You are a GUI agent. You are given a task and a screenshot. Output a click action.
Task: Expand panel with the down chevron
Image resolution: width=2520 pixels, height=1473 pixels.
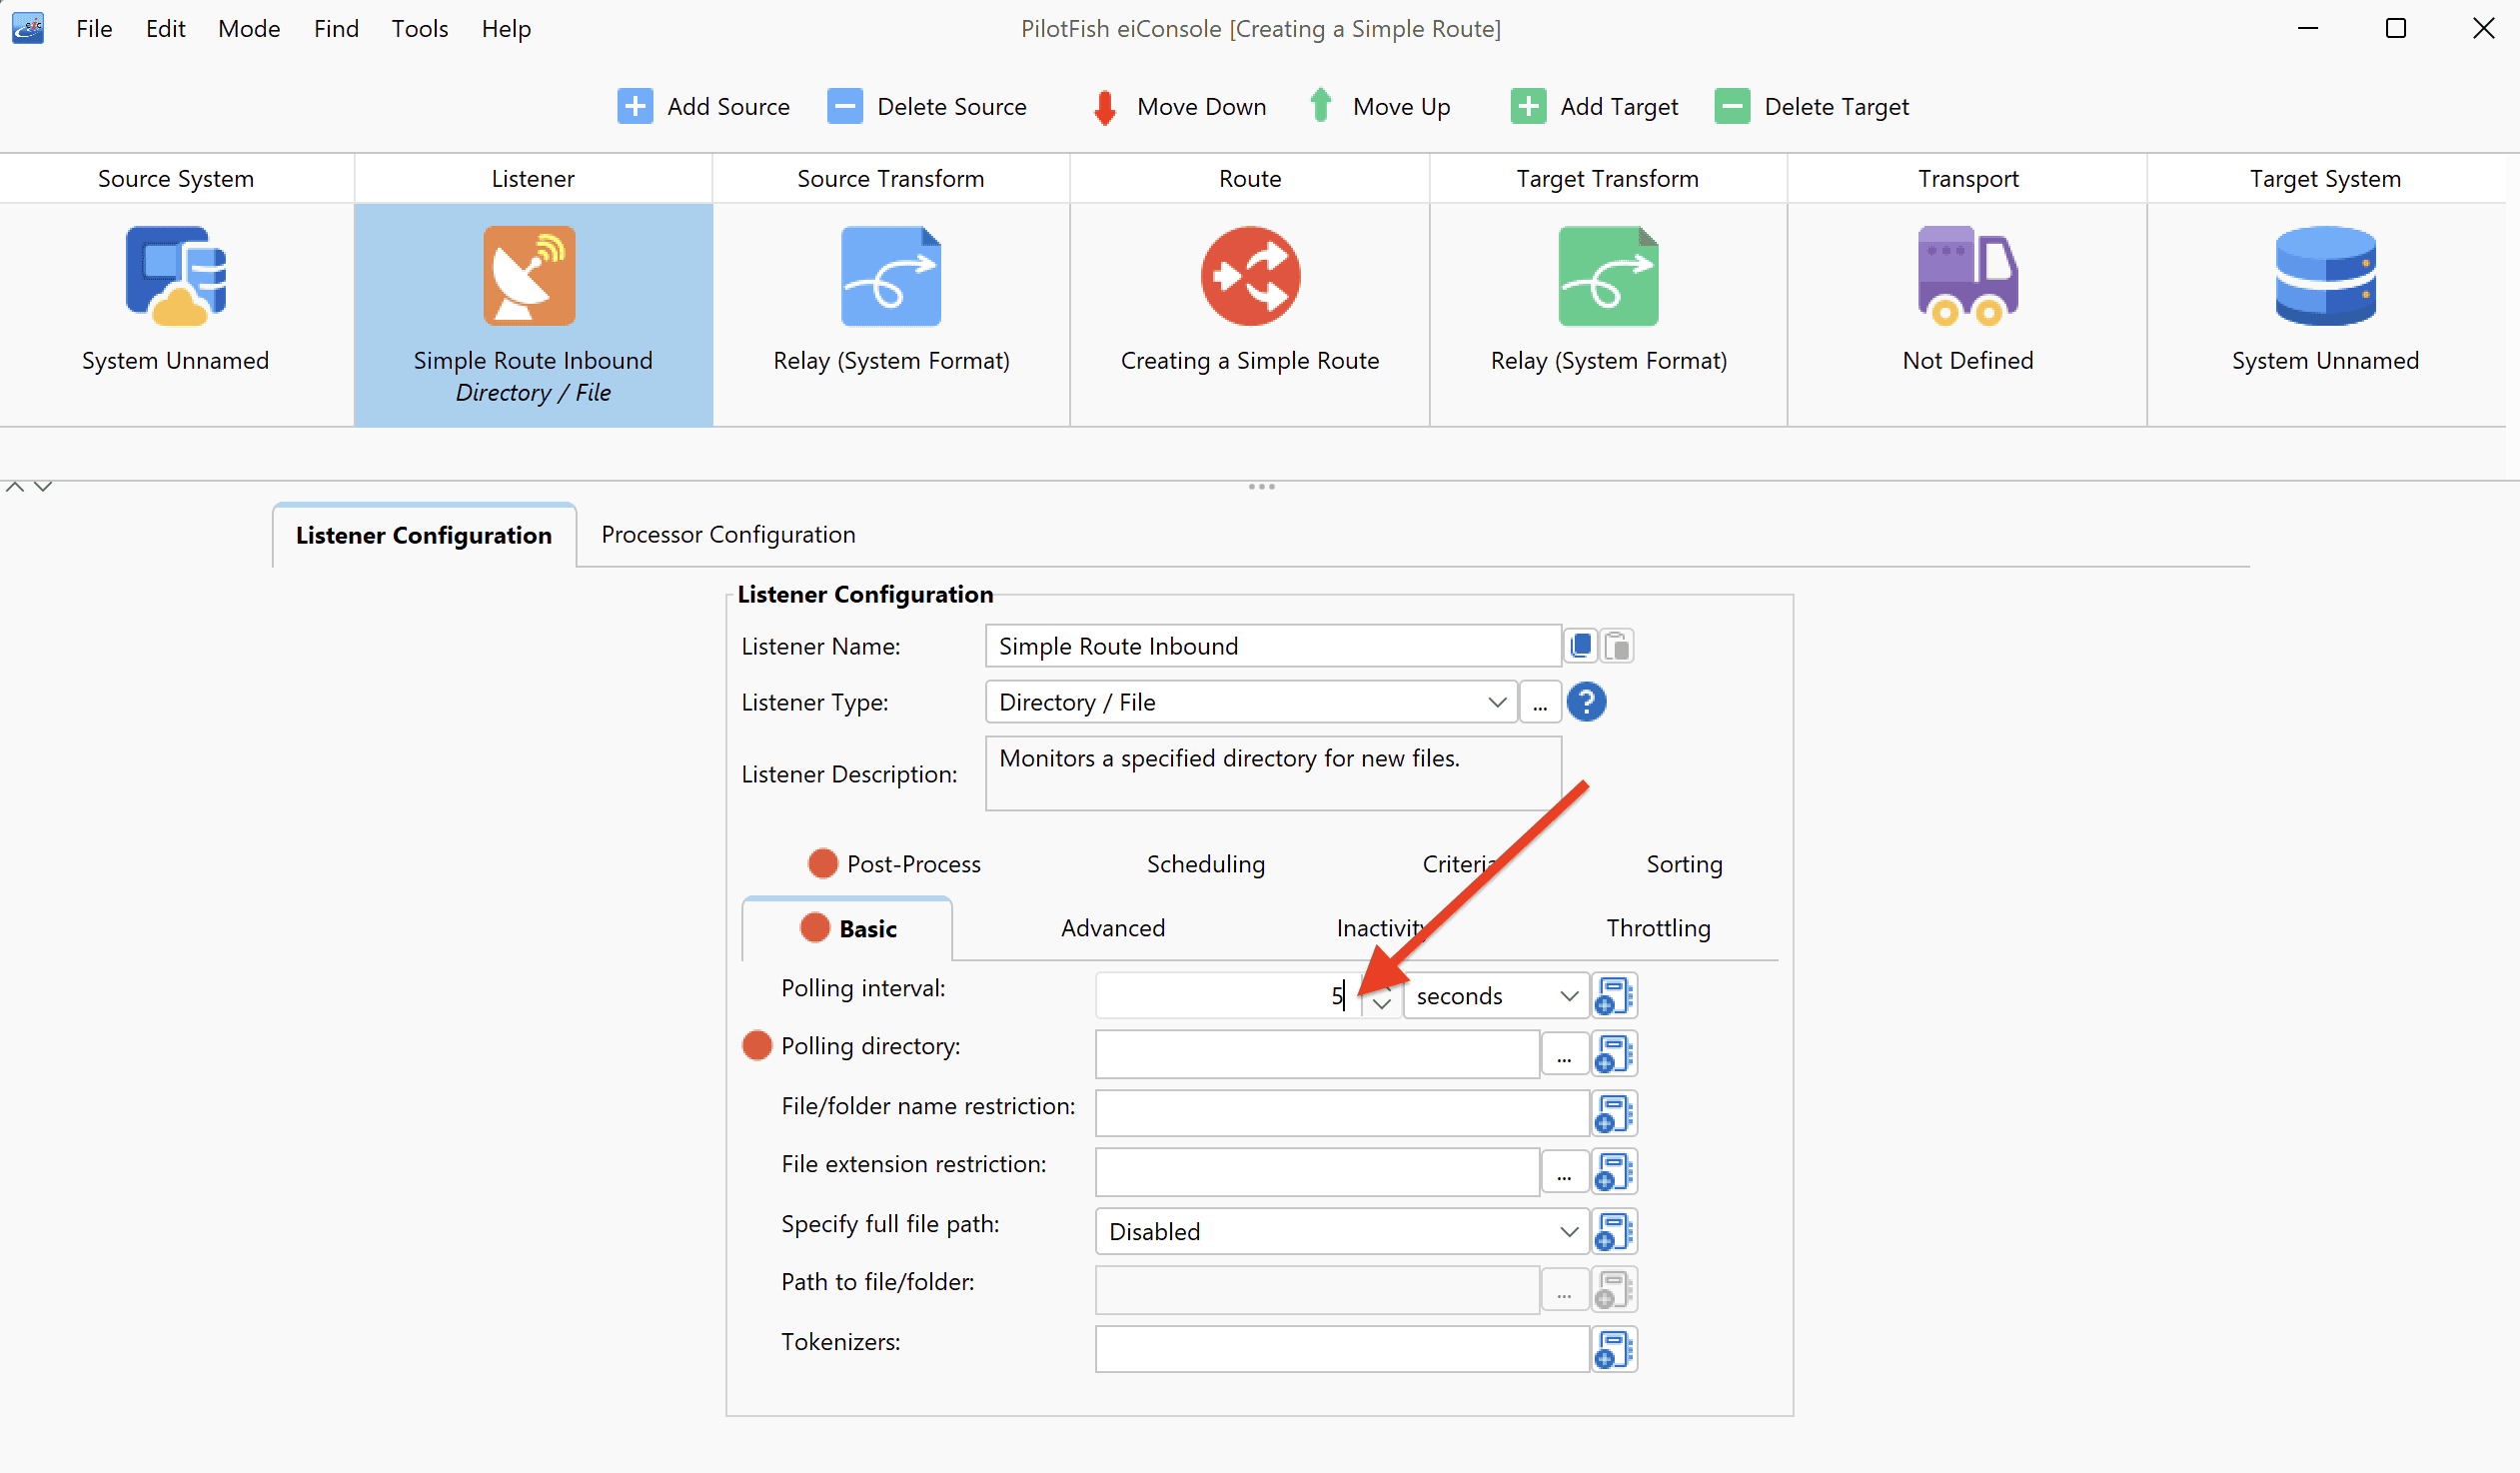pyautogui.click(x=43, y=487)
